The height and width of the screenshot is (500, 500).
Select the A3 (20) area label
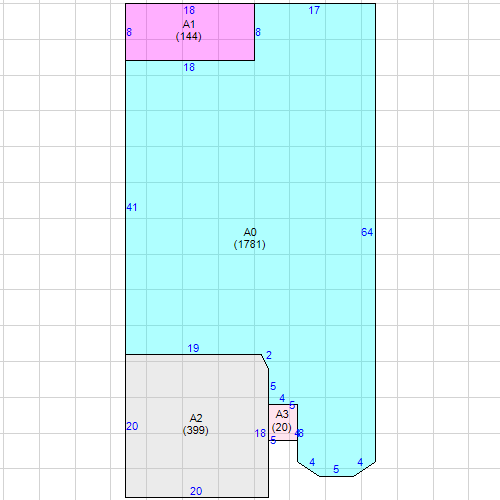point(282,421)
